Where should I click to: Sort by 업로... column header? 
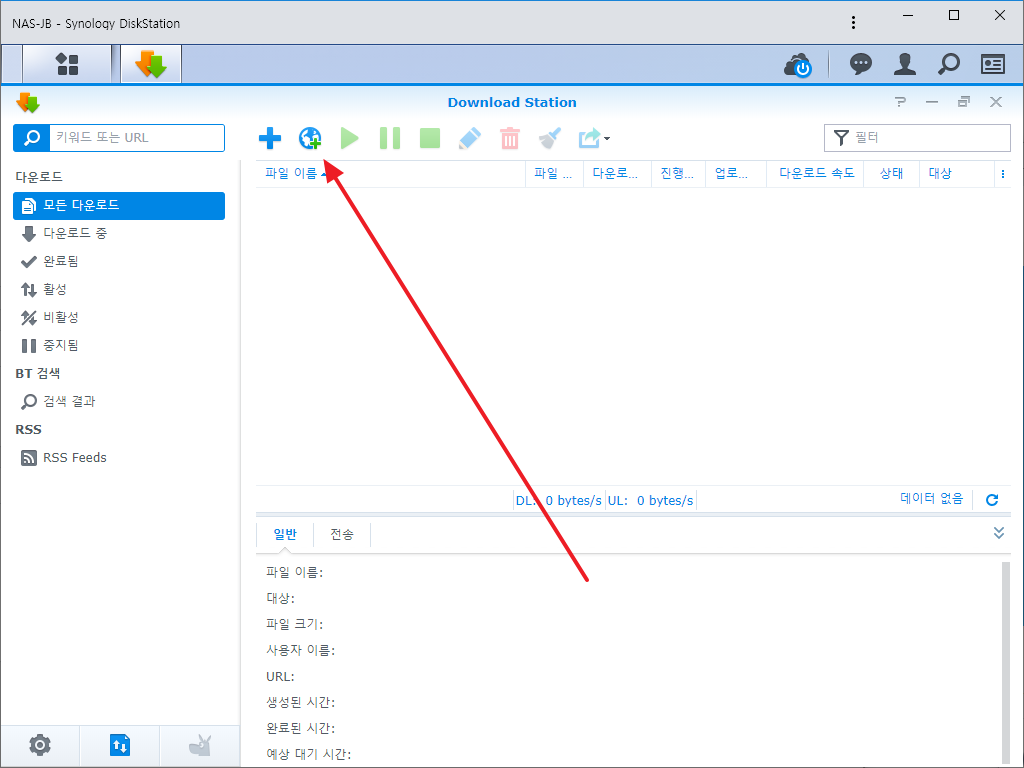pos(735,173)
